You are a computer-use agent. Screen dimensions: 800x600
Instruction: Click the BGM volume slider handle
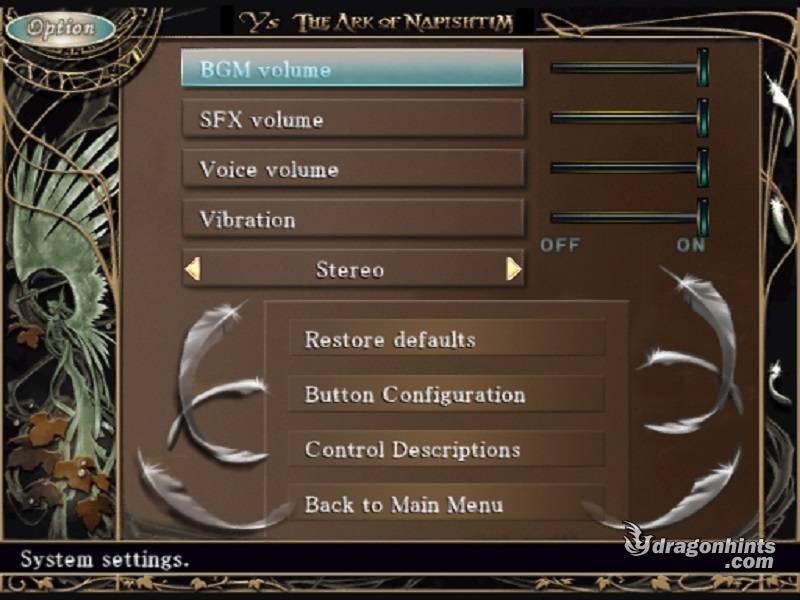point(703,67)
